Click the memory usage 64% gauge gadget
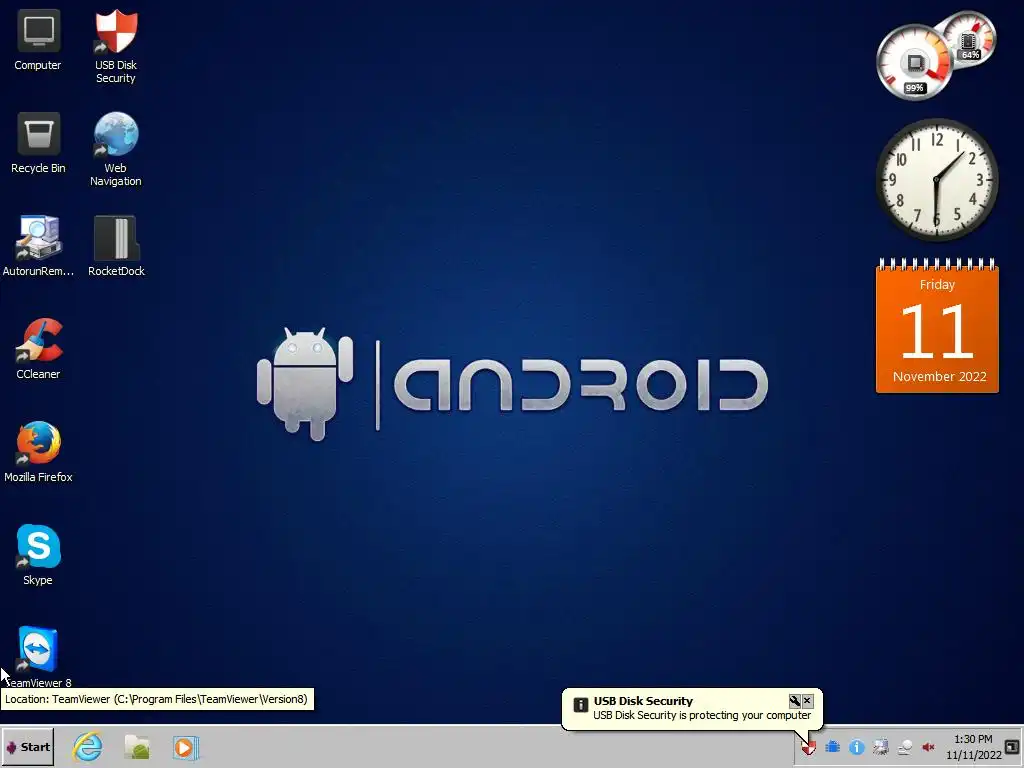Image resolution: width=1024 pixels, height=768 pixels. click(969, 40)
